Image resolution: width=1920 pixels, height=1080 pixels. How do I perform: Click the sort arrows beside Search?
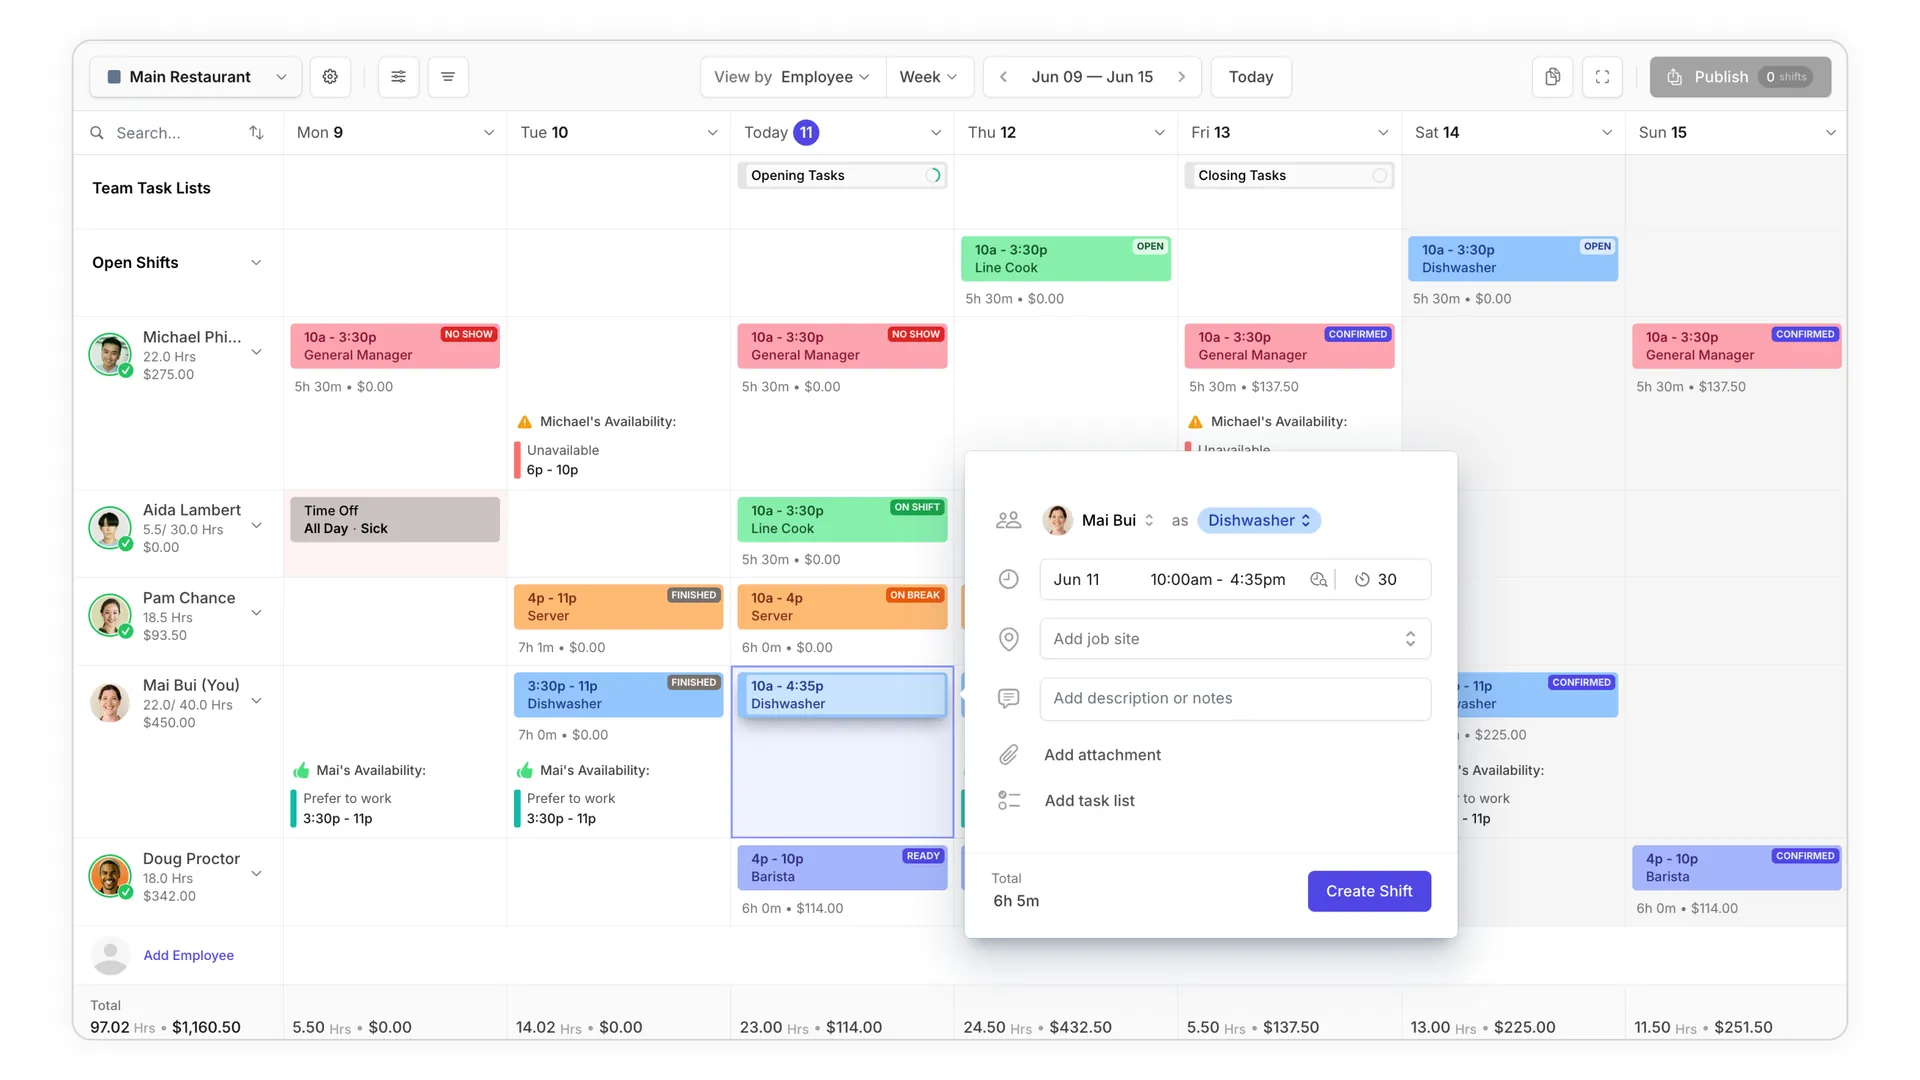[x=256, y=133]
